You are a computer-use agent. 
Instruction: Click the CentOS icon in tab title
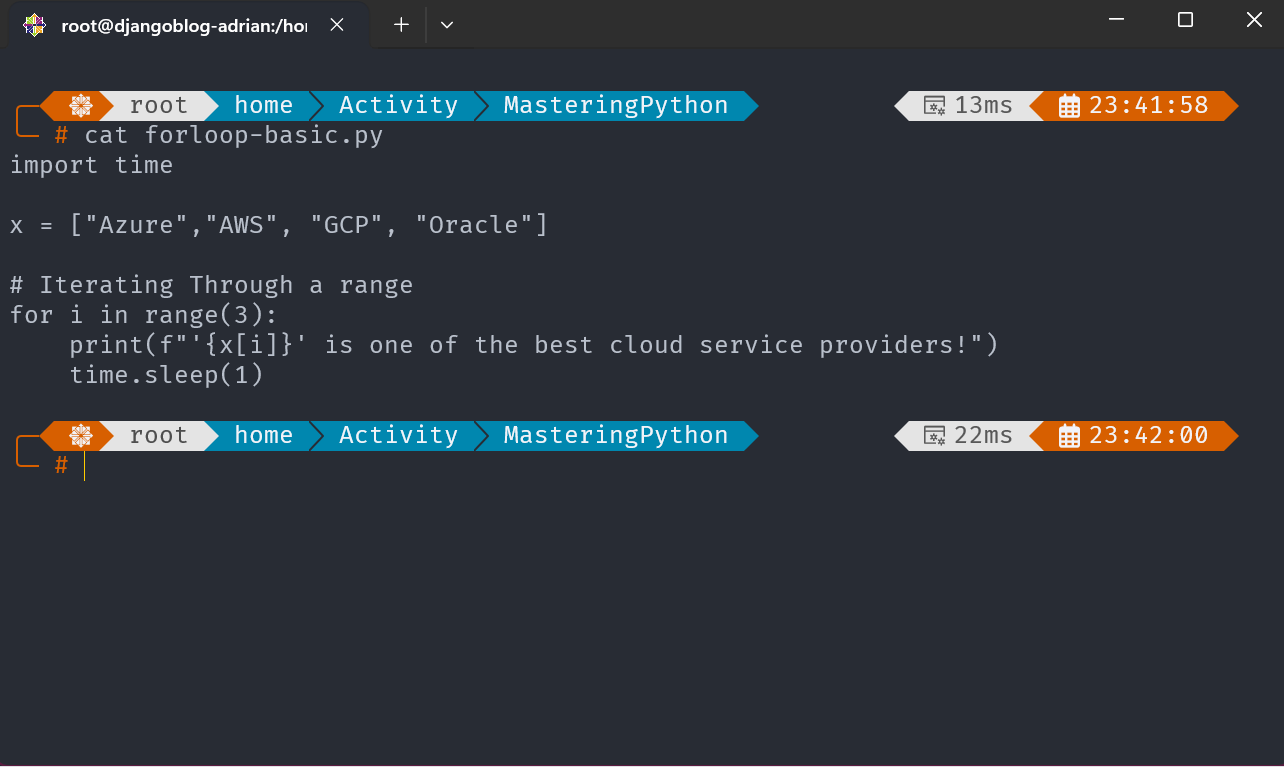pos(34,25)
